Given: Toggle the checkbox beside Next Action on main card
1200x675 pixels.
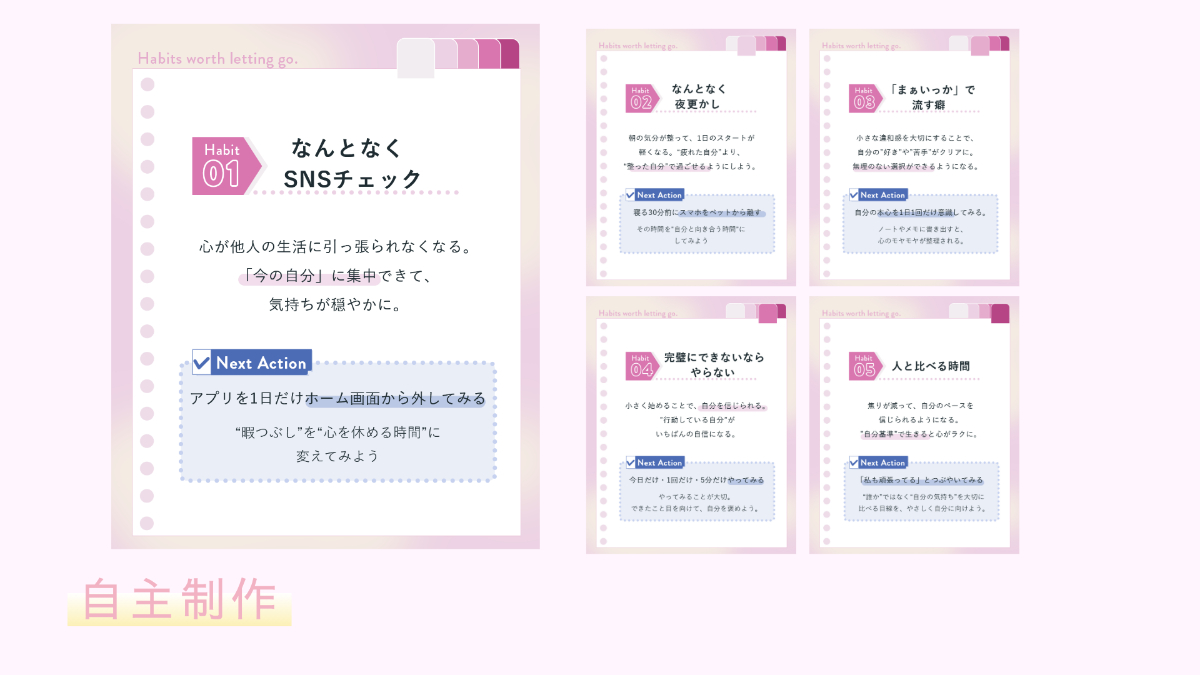Looking at the screenshot, I should [x=202, y=362].
